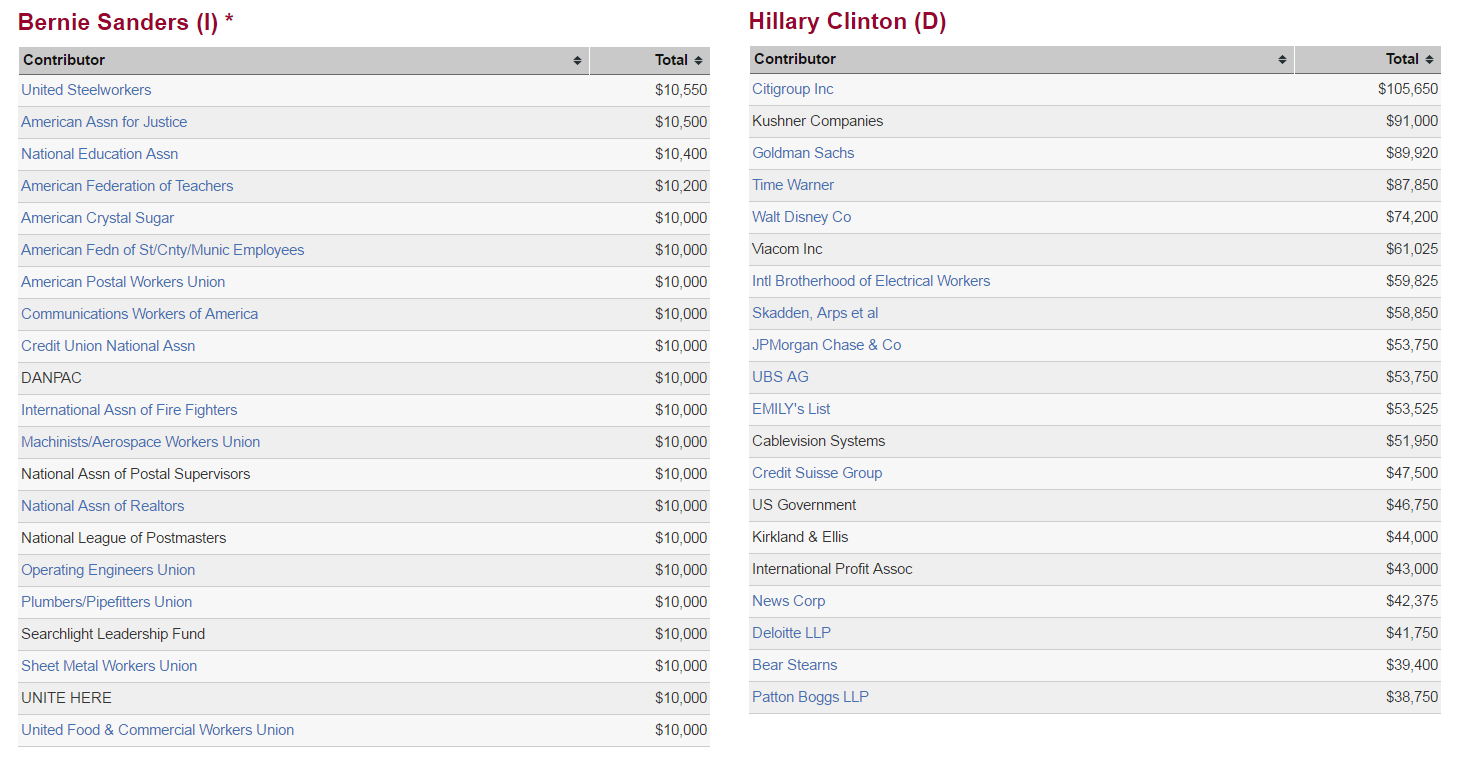The height and width of the screenshot is (775, 1462).
Task: Open United Food & Commercial Workers Union link
Action: click(158, 730)
